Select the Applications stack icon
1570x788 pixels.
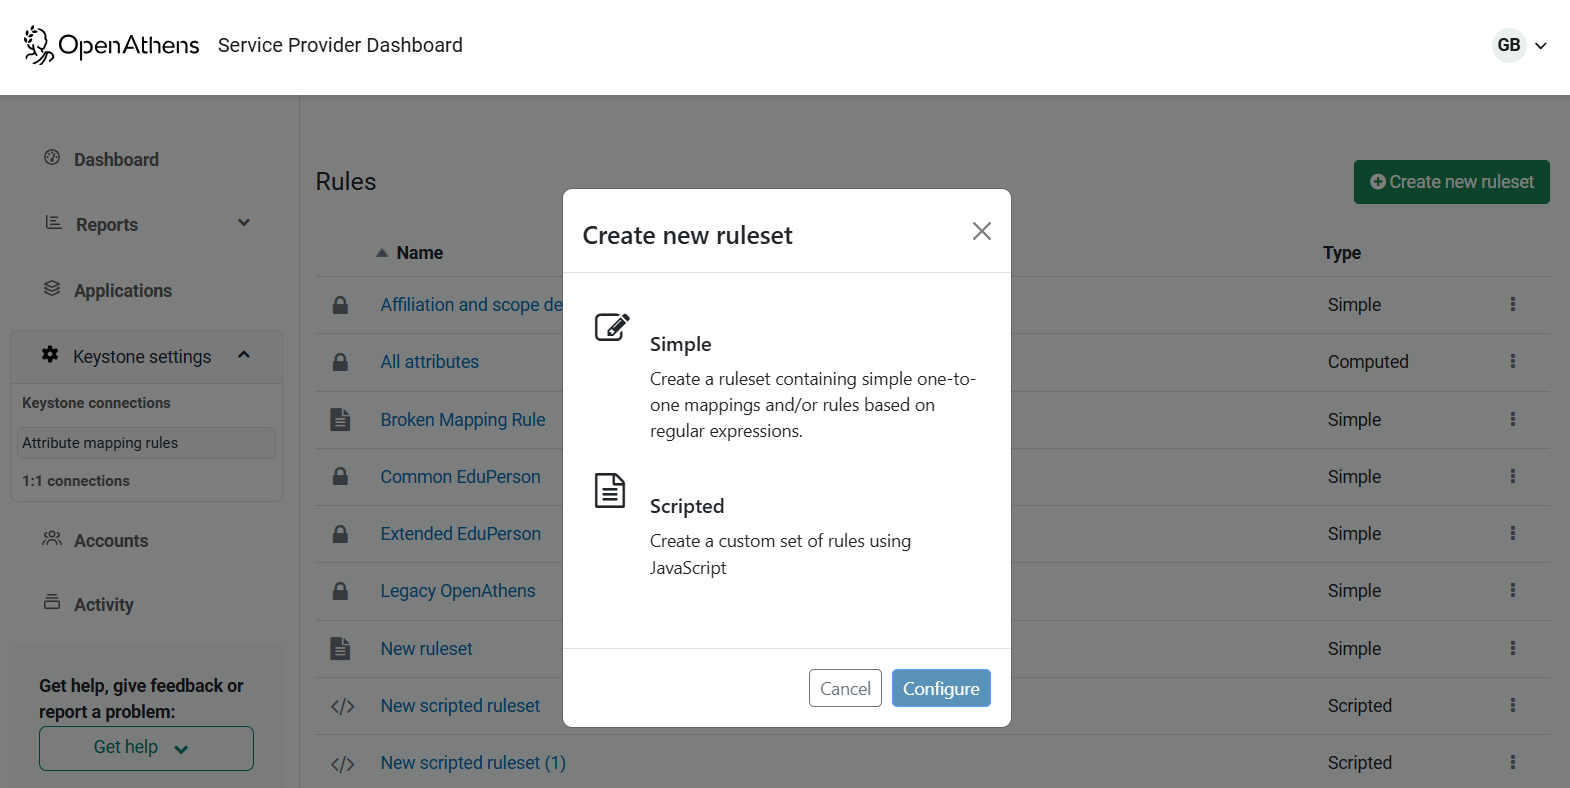(51, 289)
